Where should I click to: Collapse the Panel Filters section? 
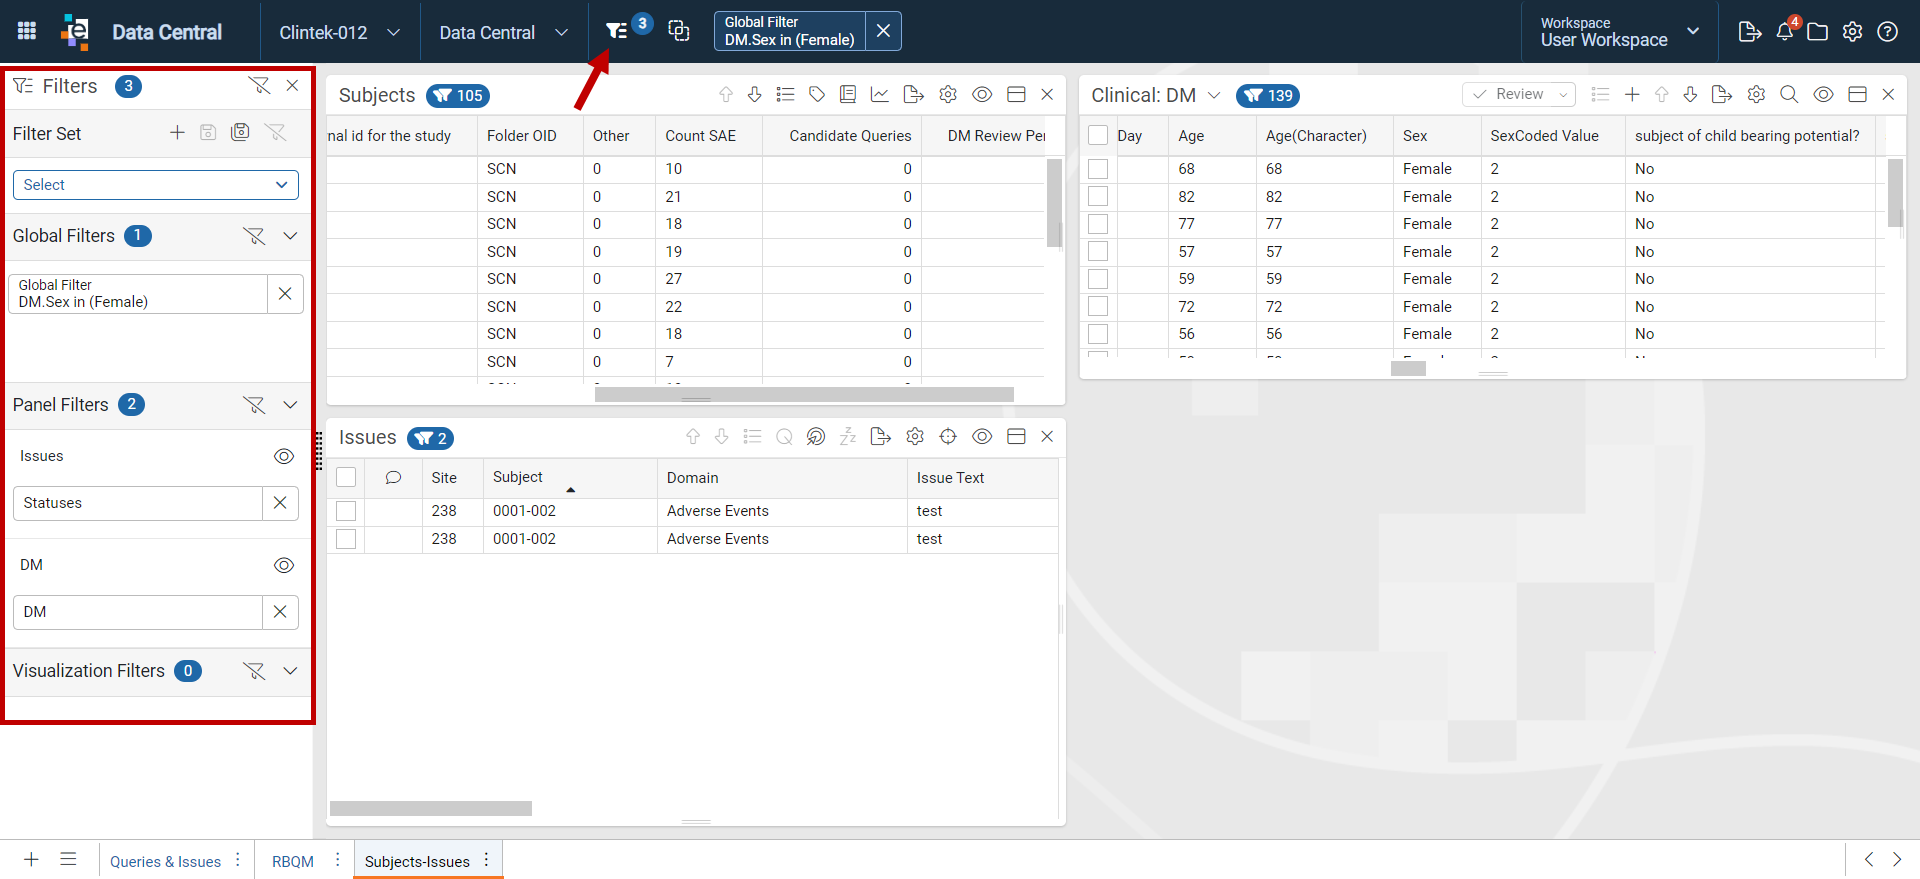click(x=290, y=405)
